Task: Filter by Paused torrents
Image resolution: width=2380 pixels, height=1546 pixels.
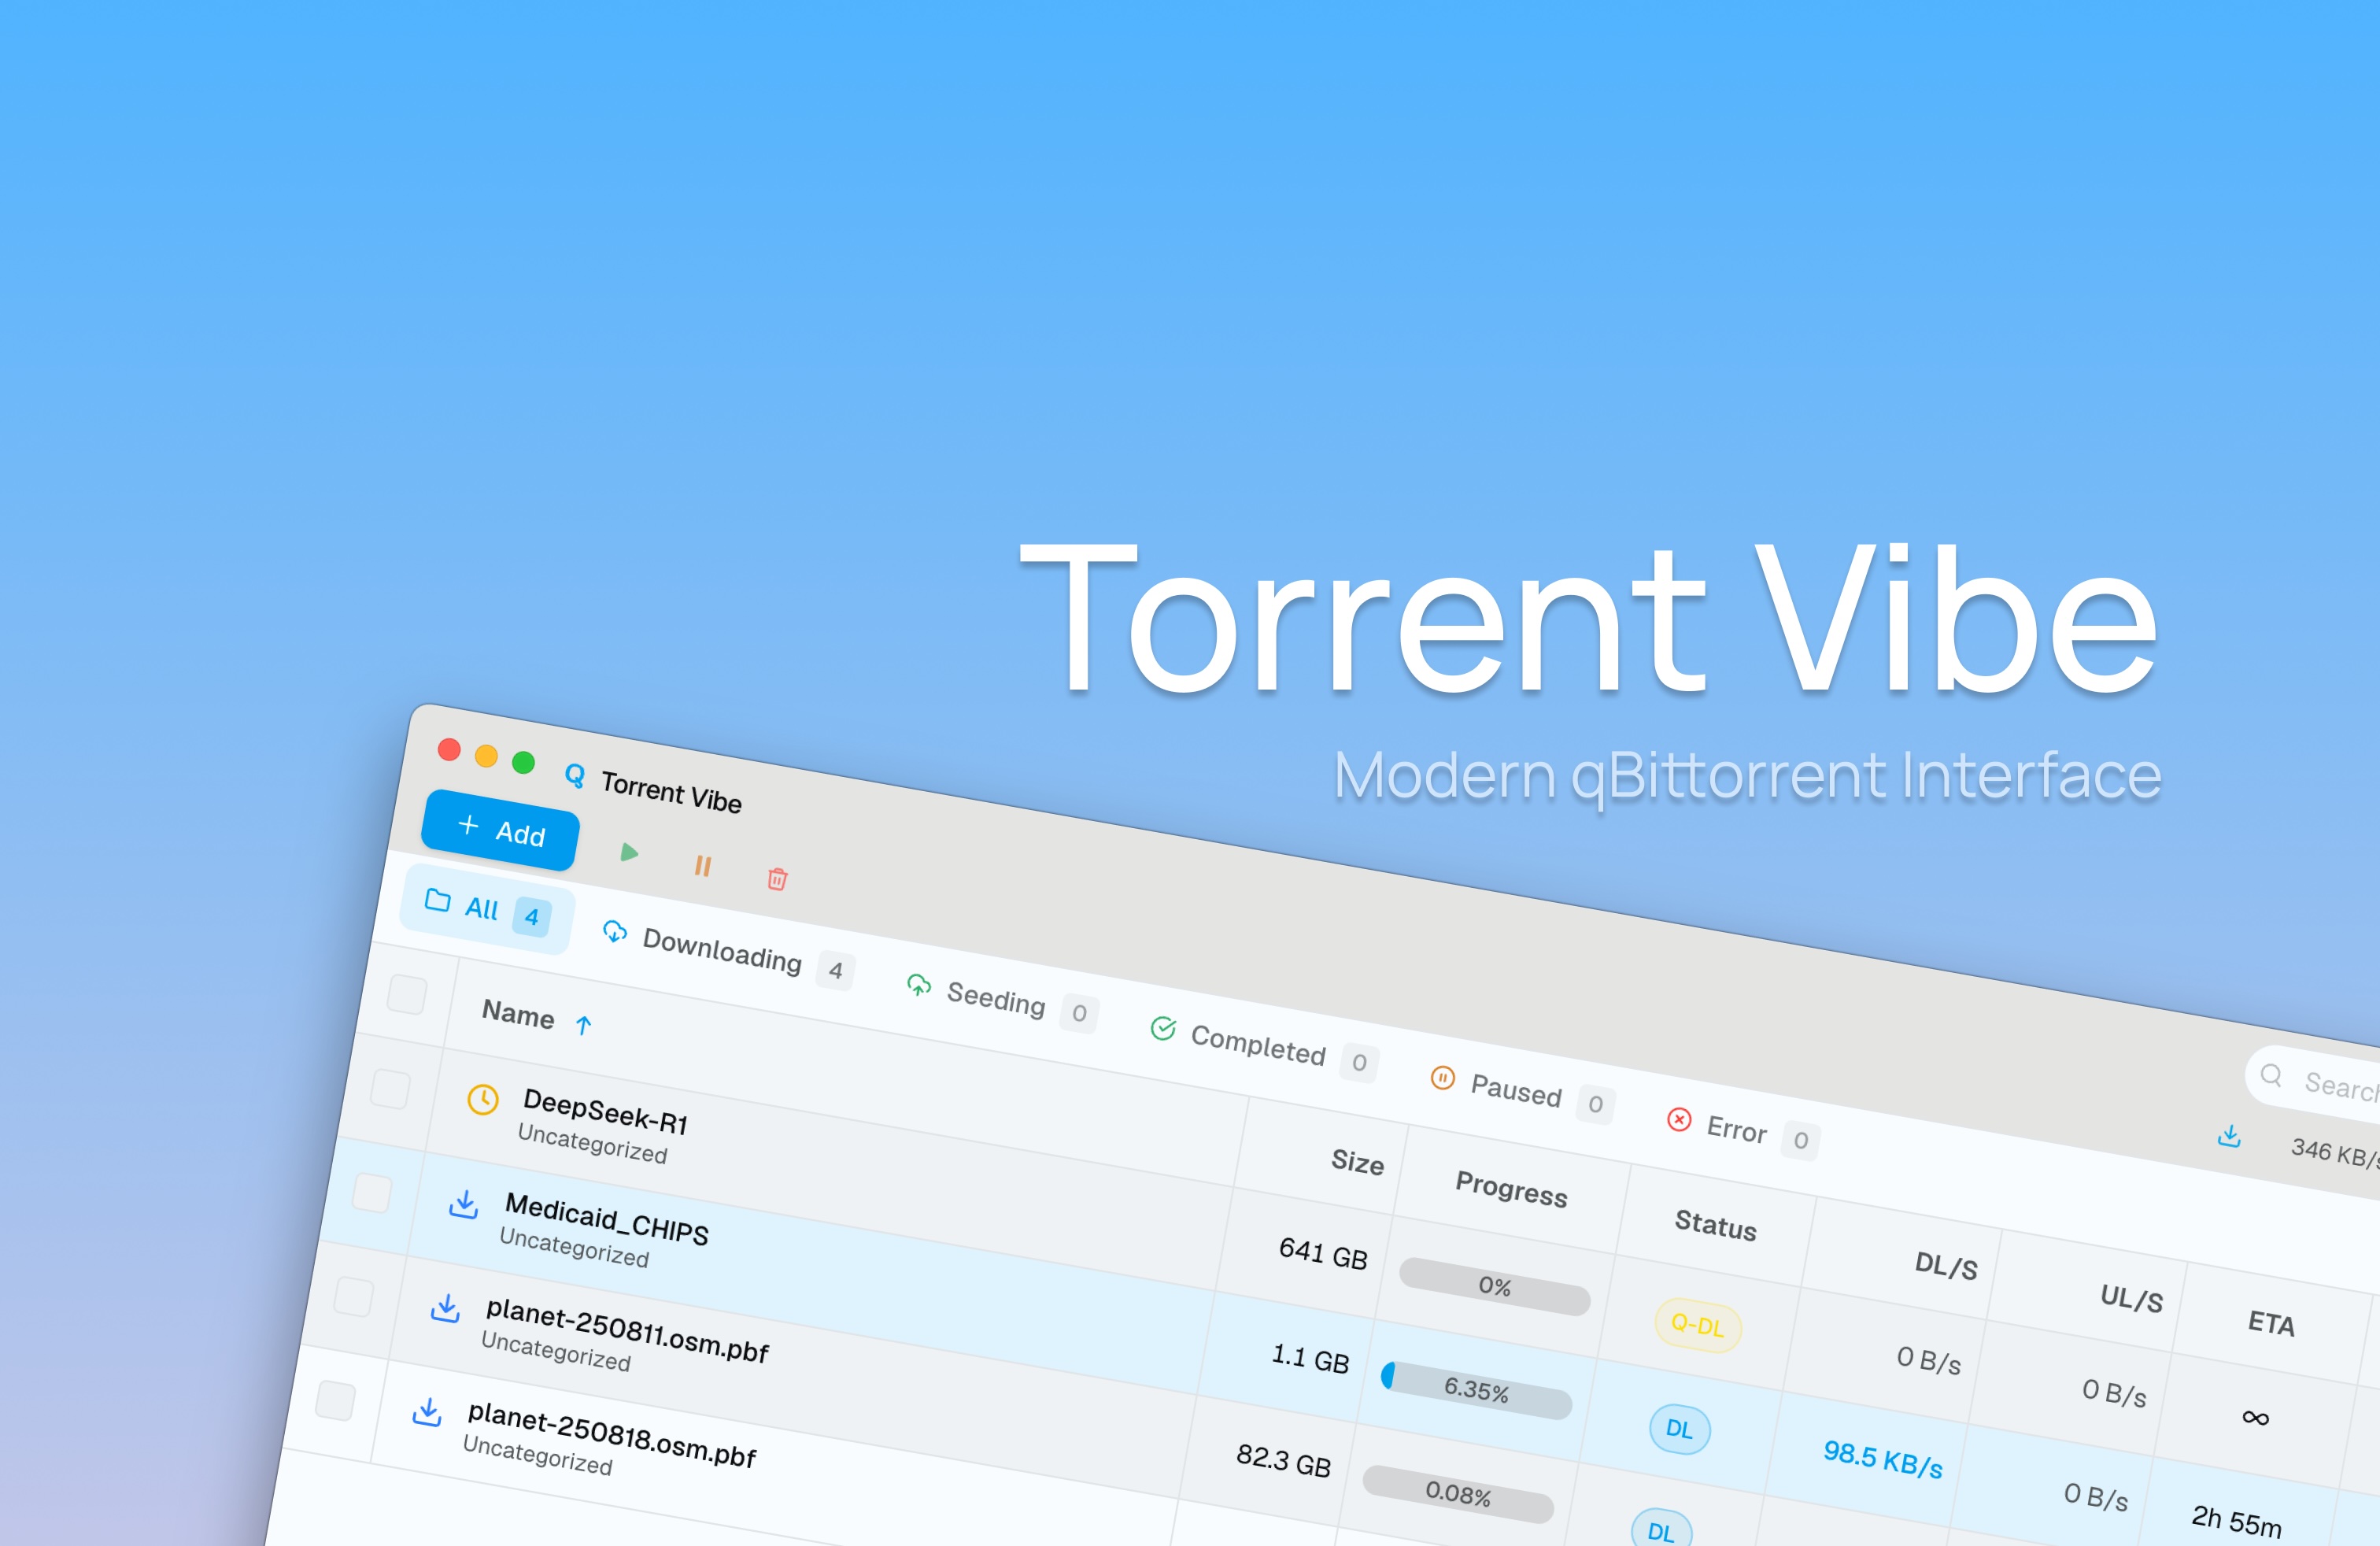Action: tap(1522, 1092)
